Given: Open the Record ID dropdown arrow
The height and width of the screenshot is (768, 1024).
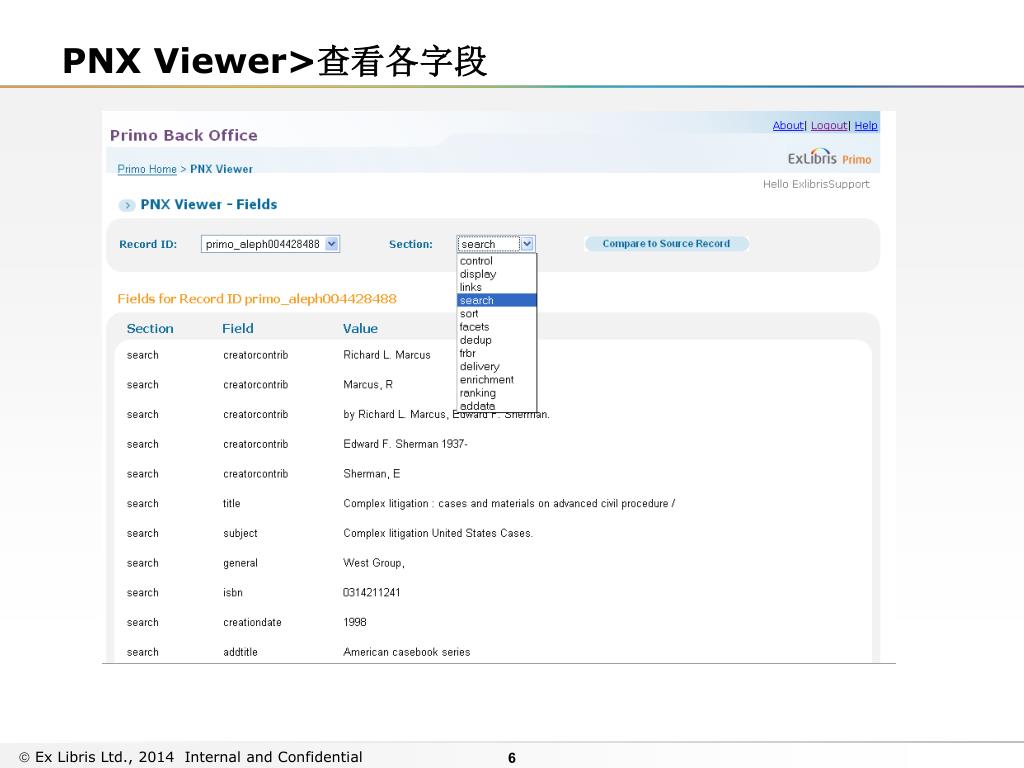Looking at the screenshot, I should [x=332, y=244].
